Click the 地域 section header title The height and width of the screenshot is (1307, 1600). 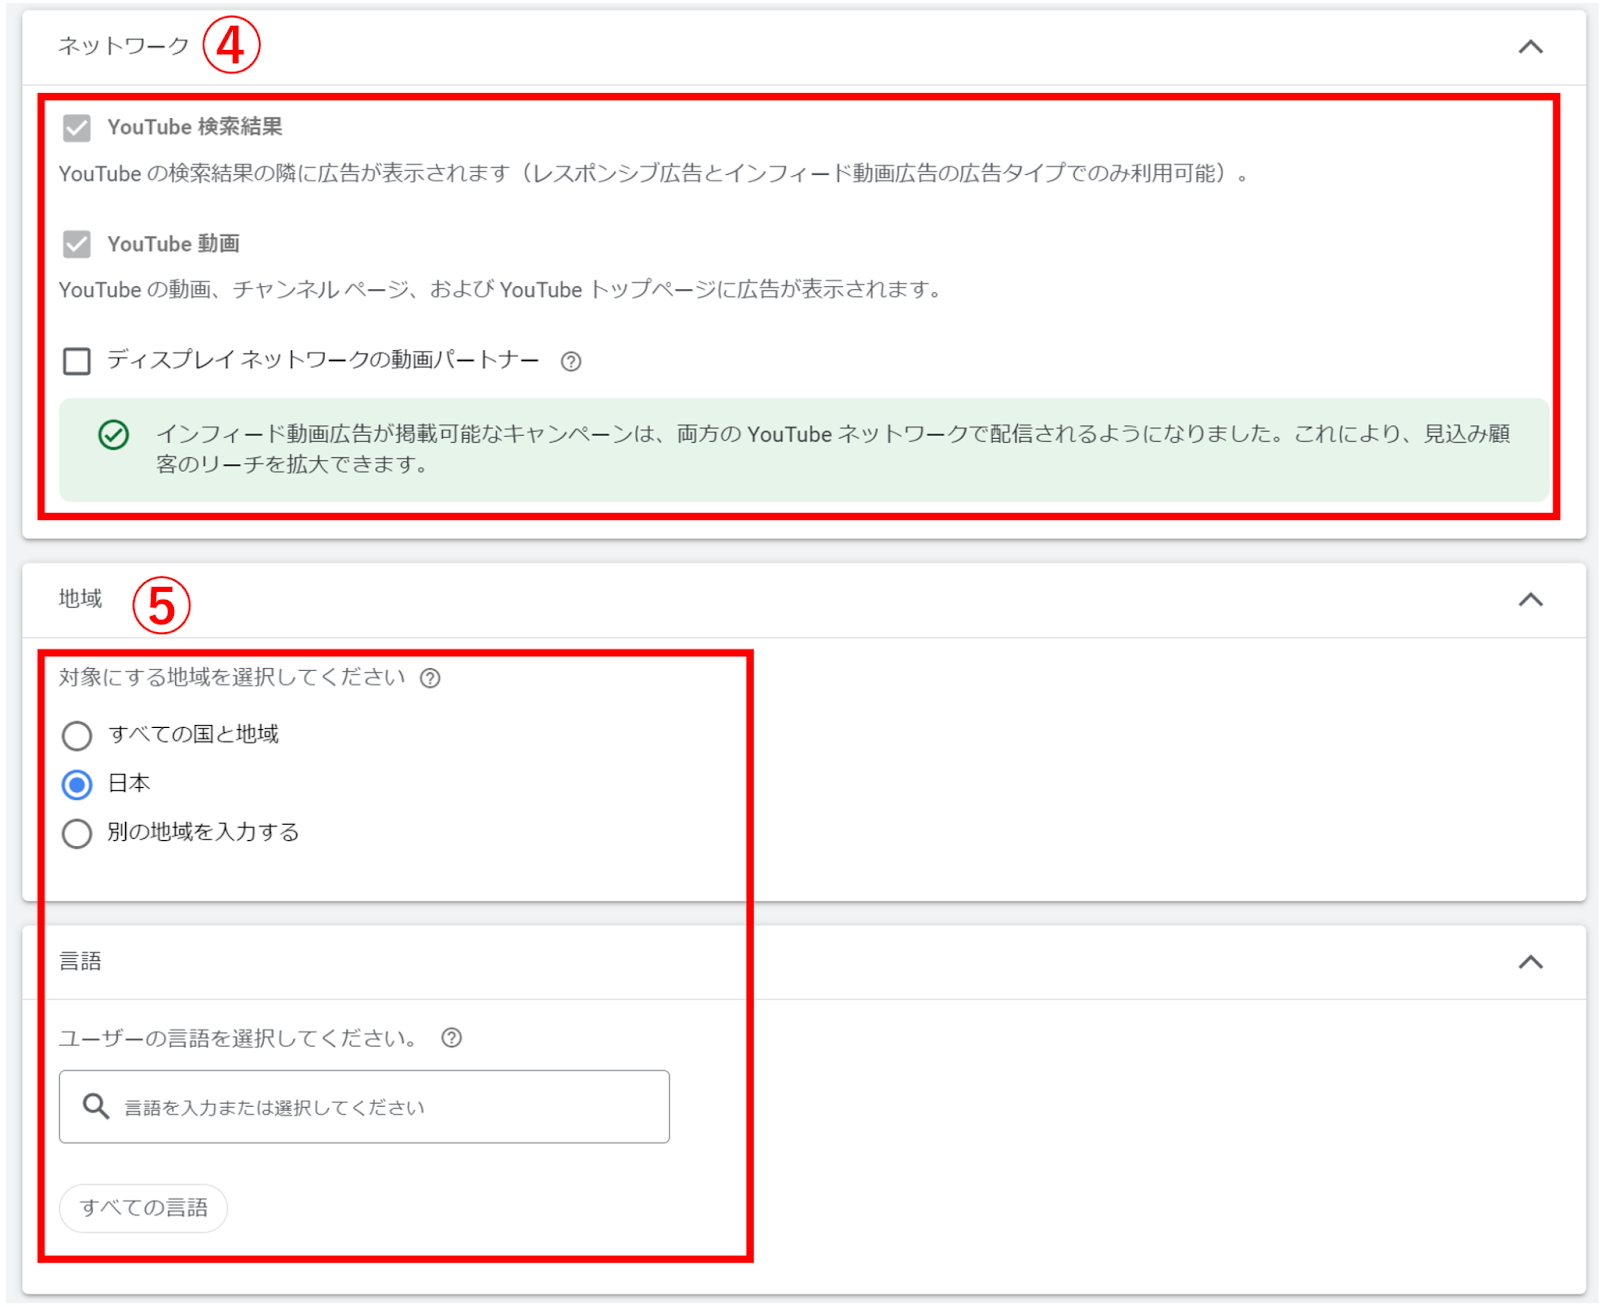point(80,599)
